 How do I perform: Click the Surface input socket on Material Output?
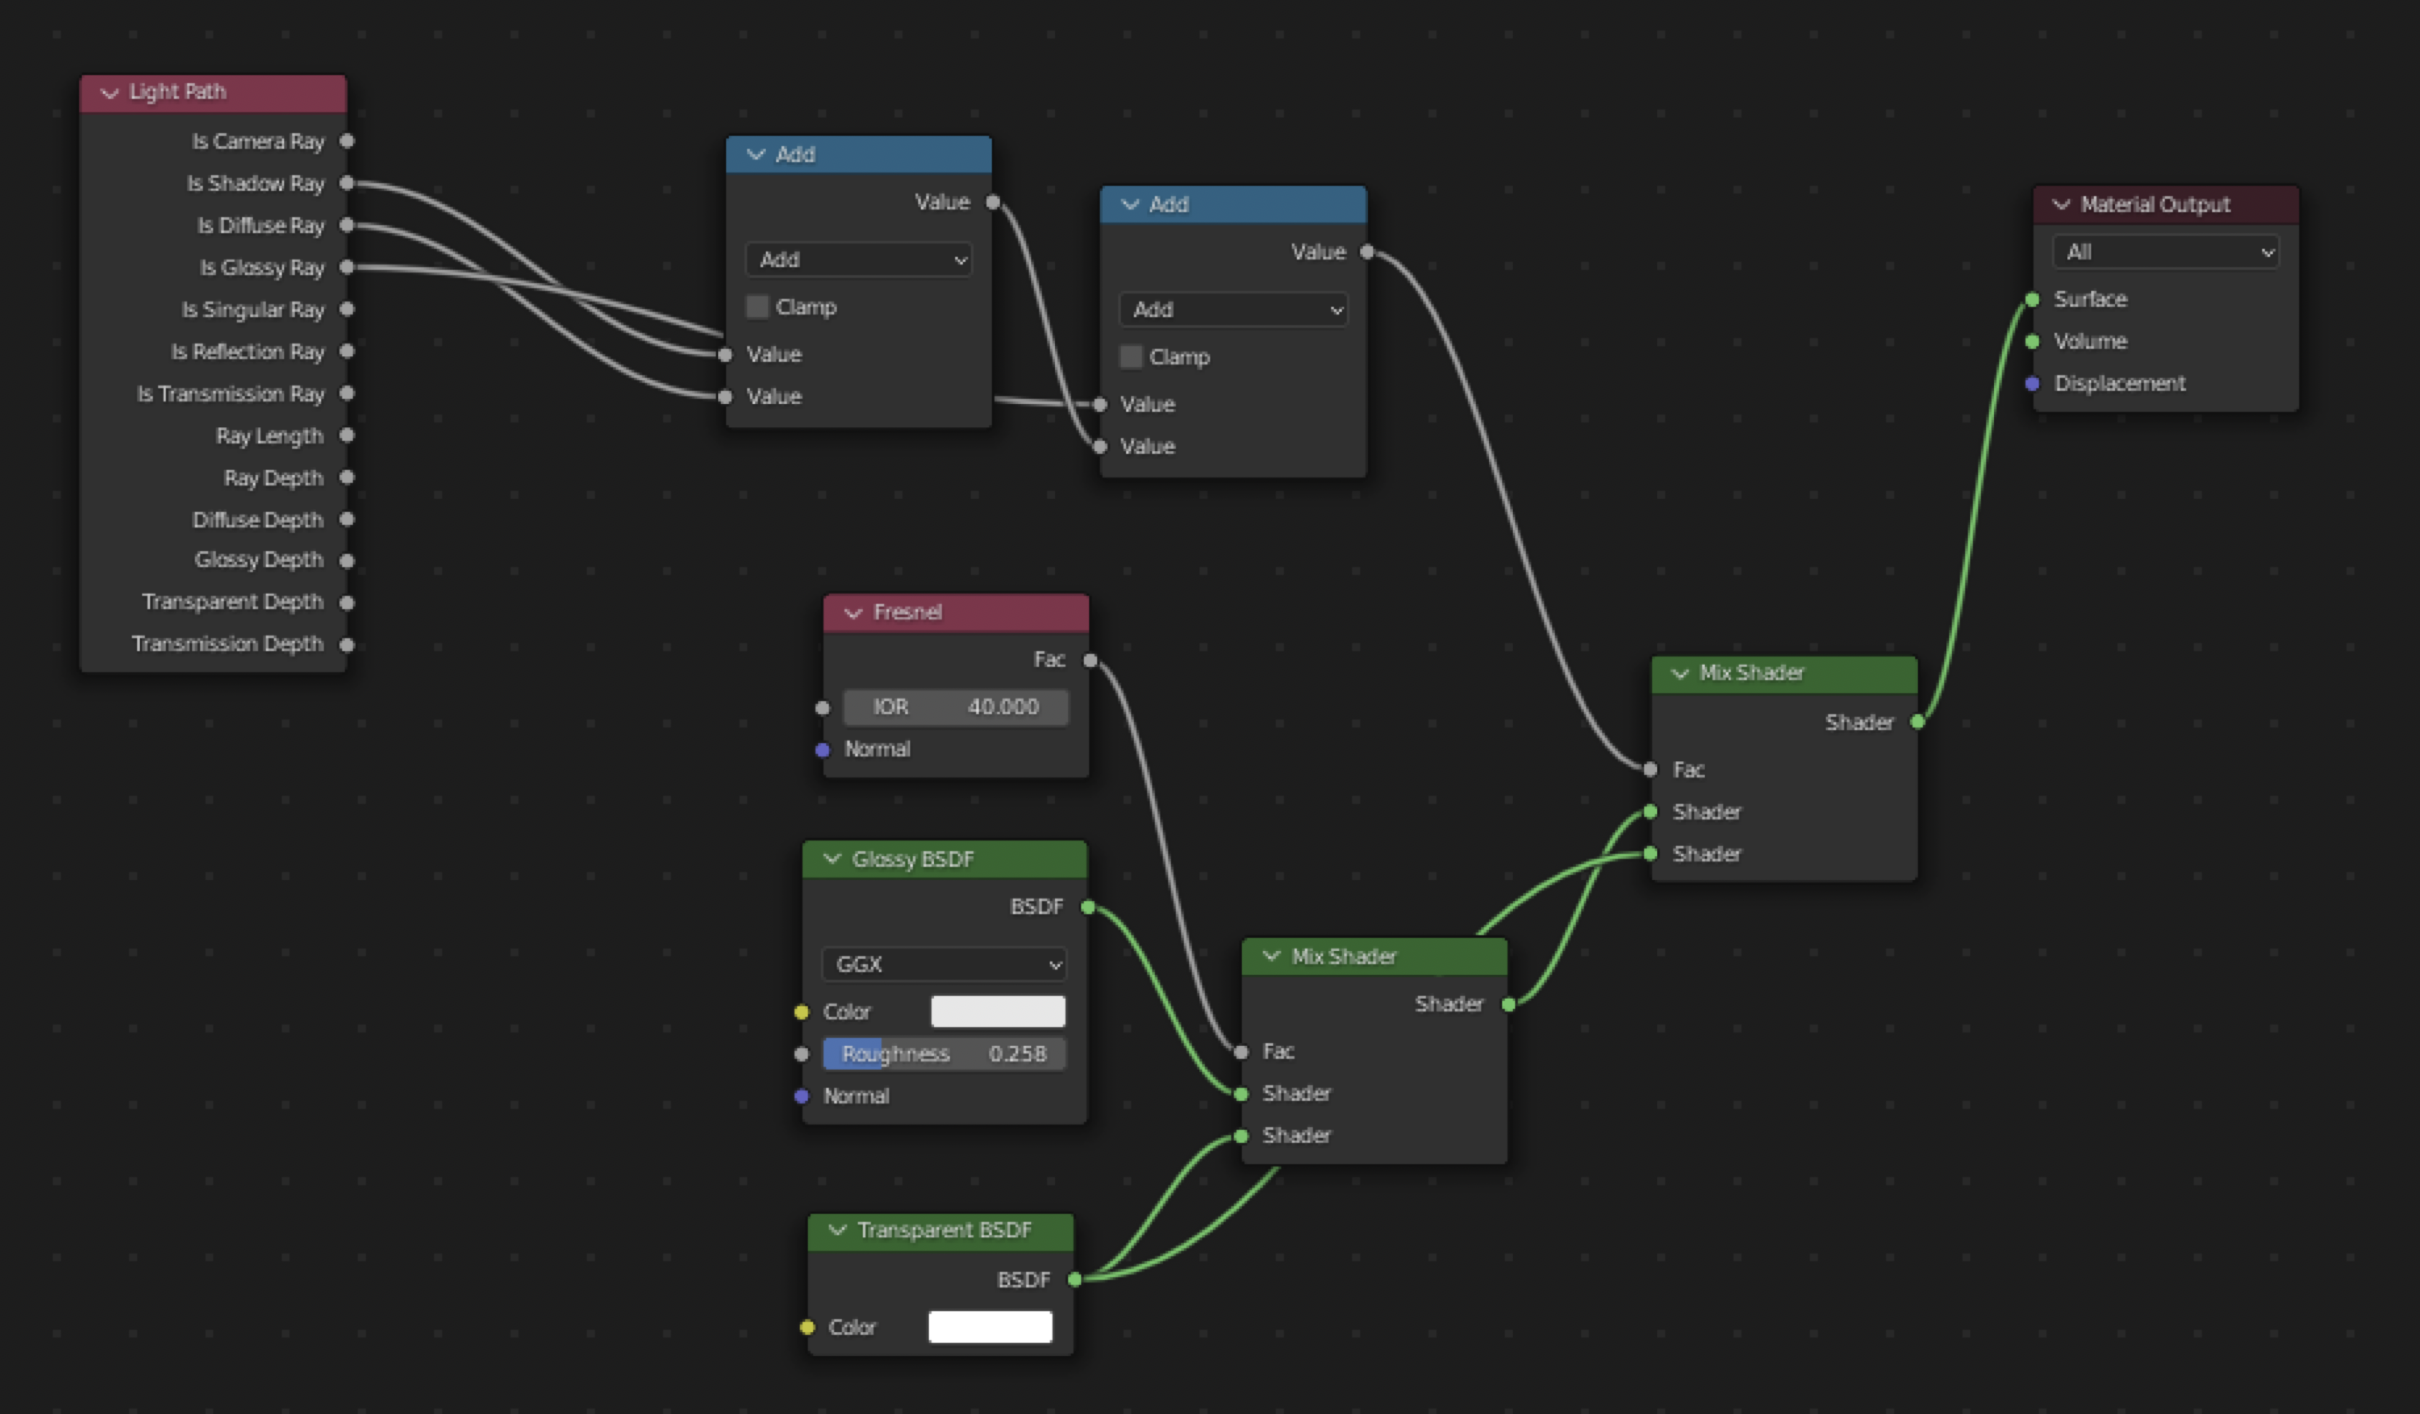2032,298
